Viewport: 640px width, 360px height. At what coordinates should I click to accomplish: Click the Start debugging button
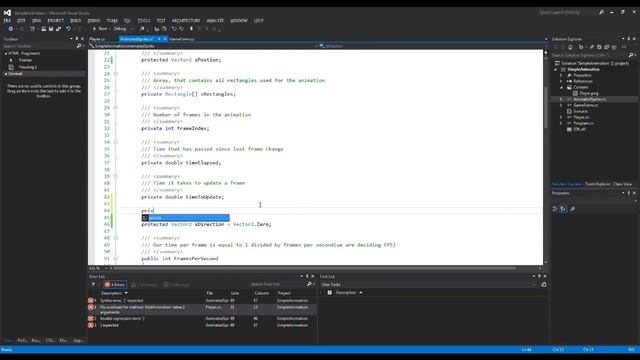[100, 29]
